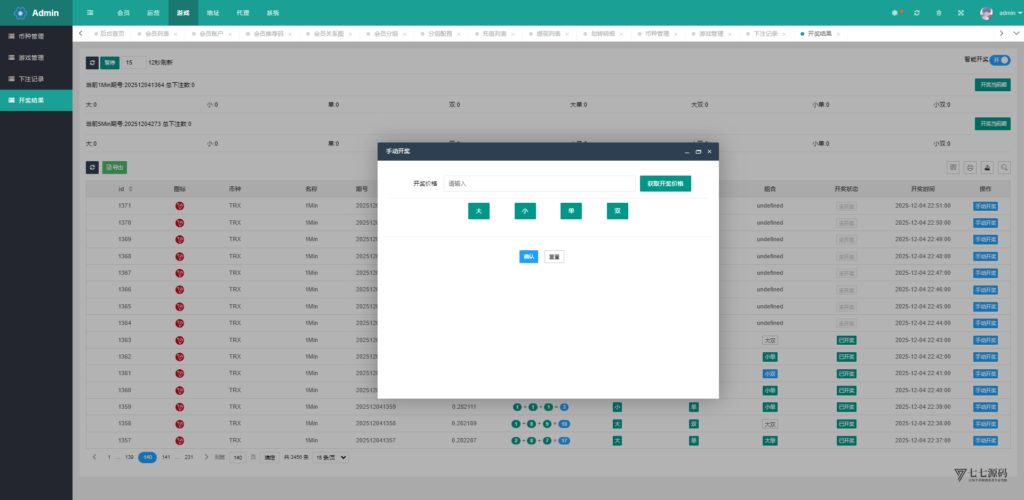Click 开奖当前期 button for 5Min period
This screenshot has height=500, width=1024.
(x=993, y=124)
